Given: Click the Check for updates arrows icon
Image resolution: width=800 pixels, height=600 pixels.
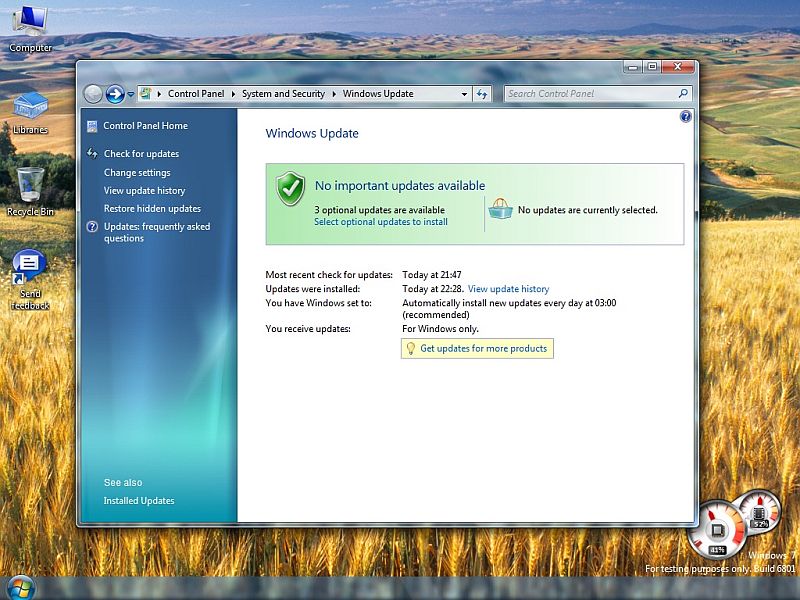Looking at the screenshot, I should pyautogui.click(x=92, y=153).
